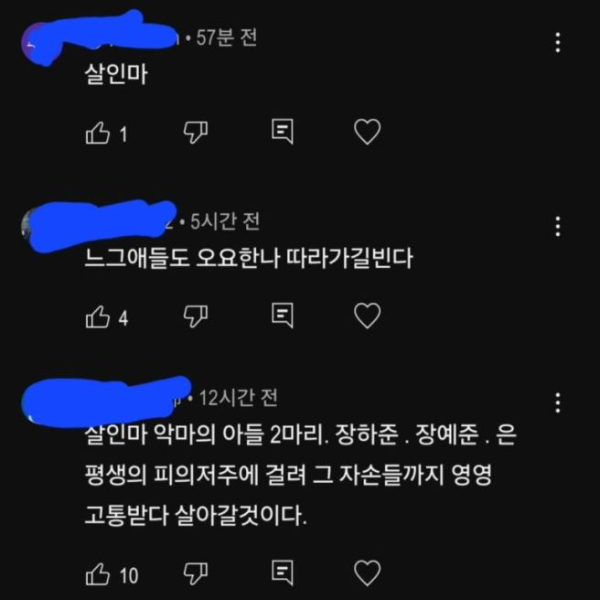
Task: Like the 5시간 전 comment
Action: (x=98, y=317)
